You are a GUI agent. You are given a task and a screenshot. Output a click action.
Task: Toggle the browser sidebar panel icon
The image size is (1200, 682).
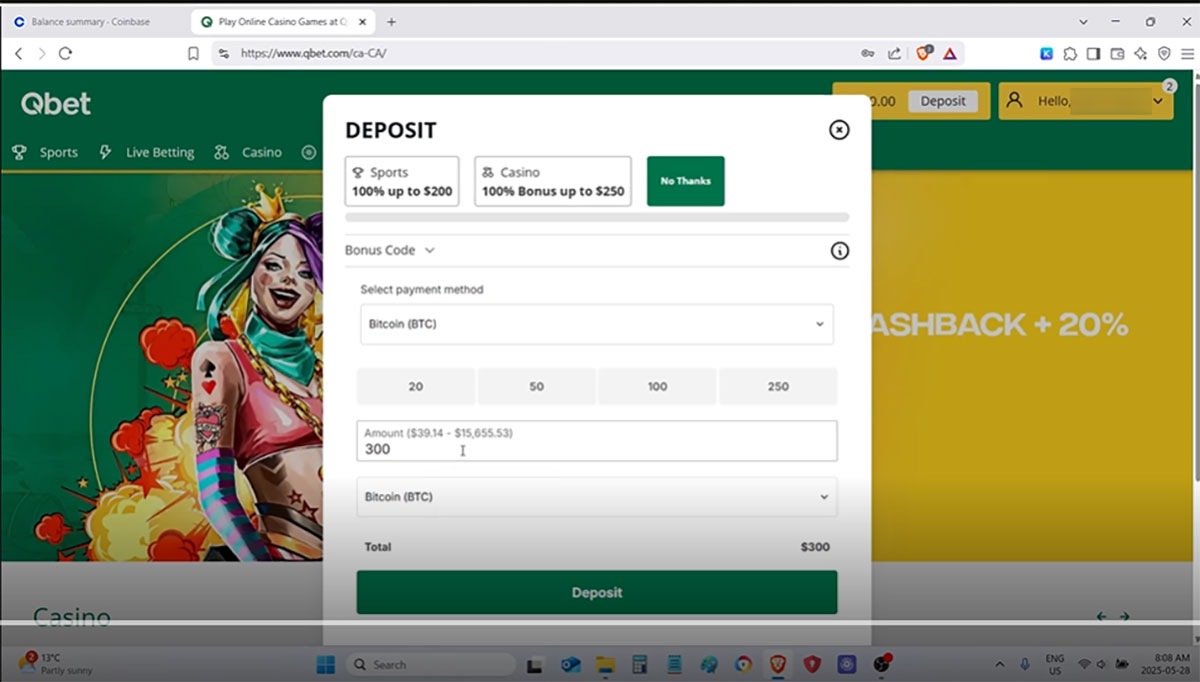[1094, 54]
